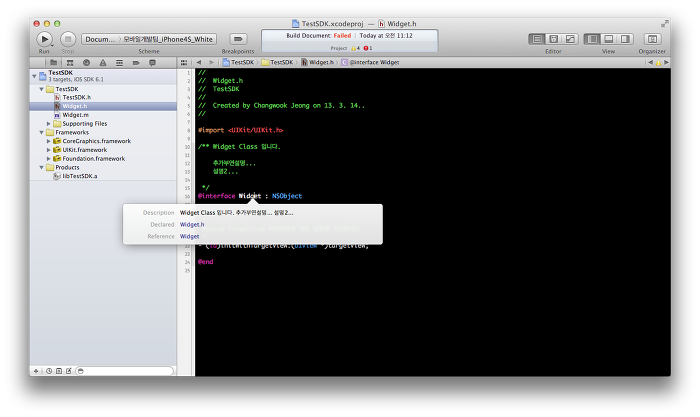This screenshot has width=700, height=417.
Task: Collapse the TestSDK project root
Action: (x=34, y=76)
